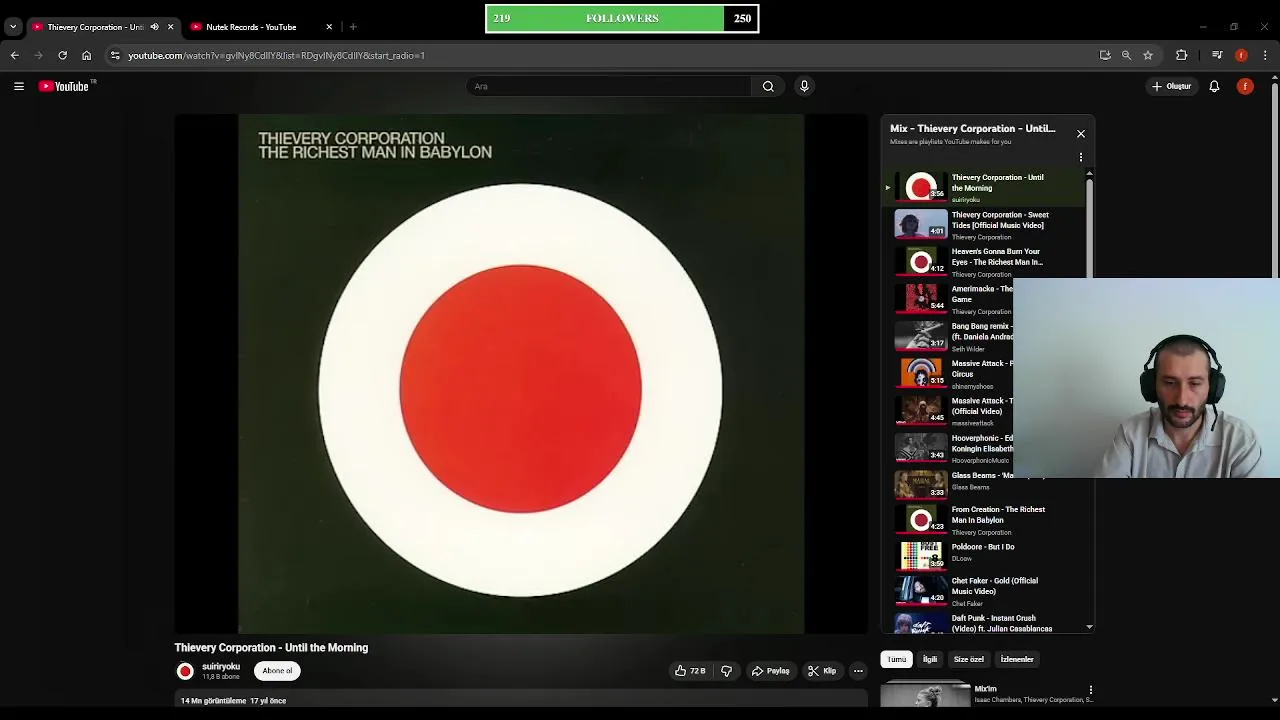Open the notifications bell

pos(1214,86)
